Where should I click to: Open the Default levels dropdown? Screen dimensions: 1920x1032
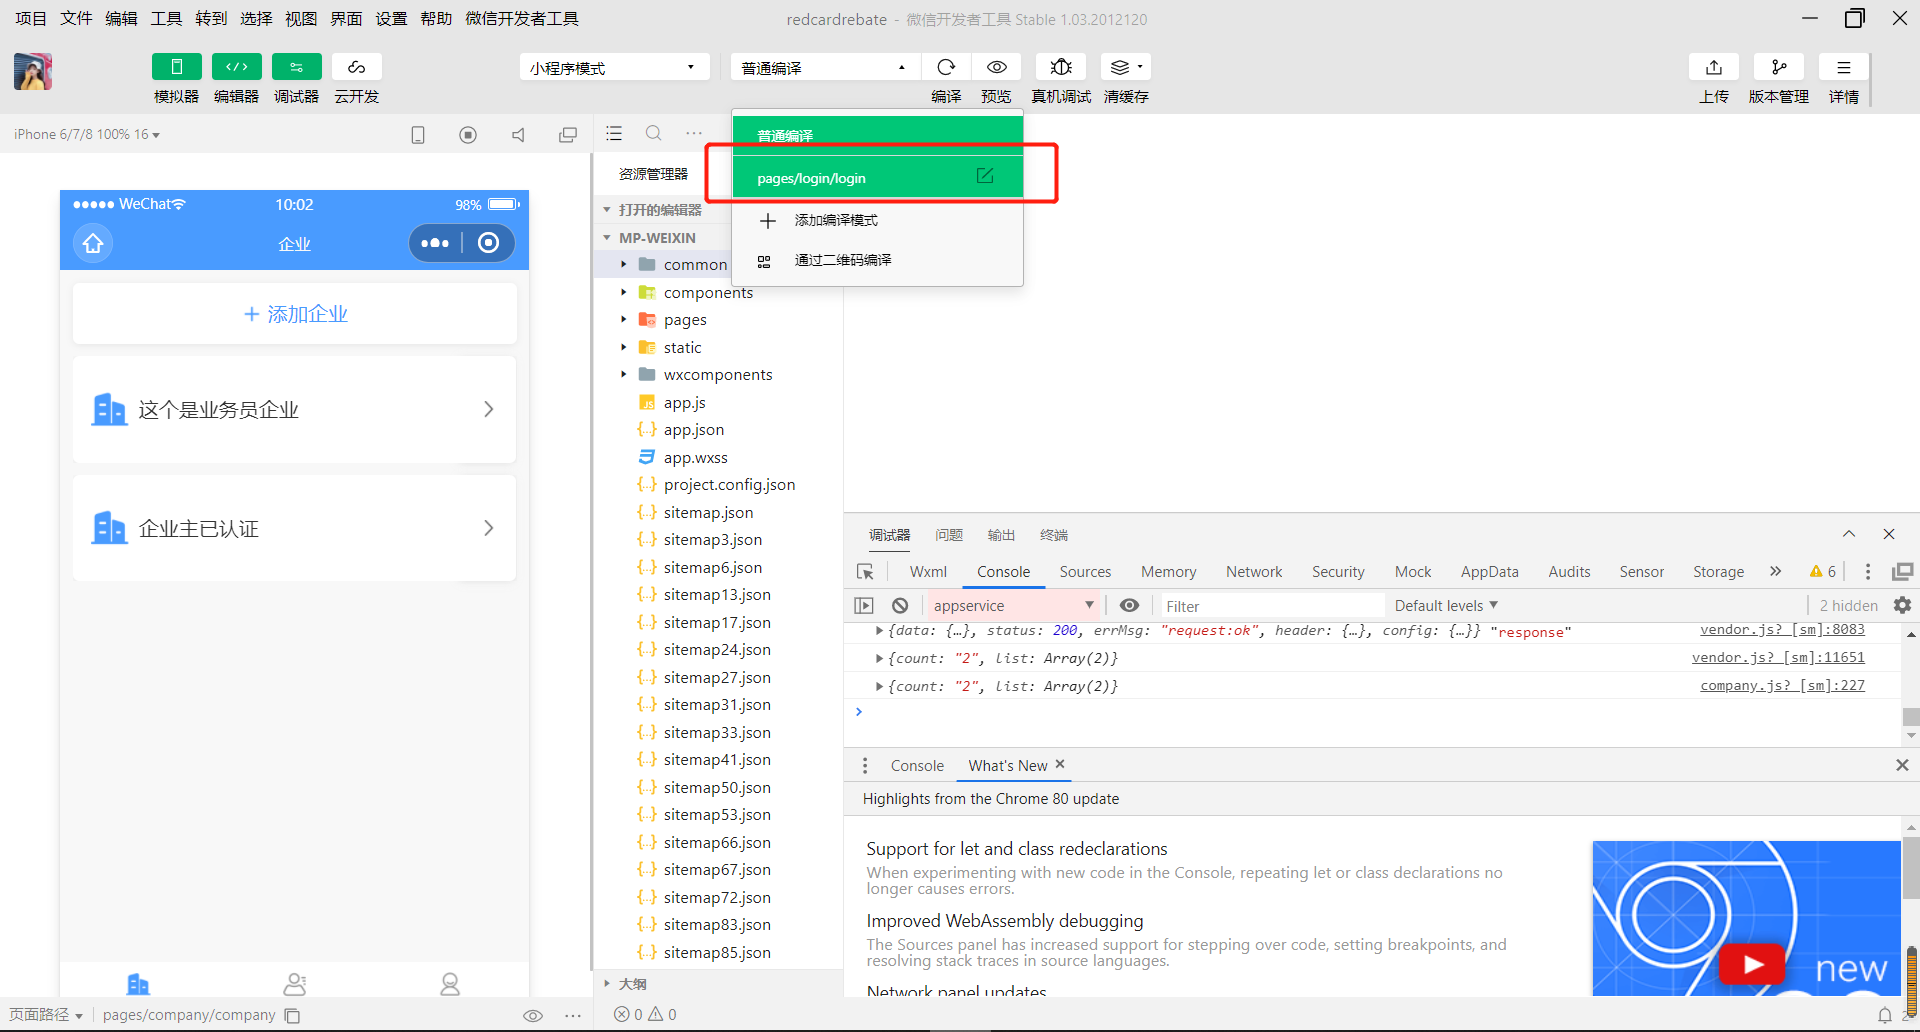pos(1446,605)
